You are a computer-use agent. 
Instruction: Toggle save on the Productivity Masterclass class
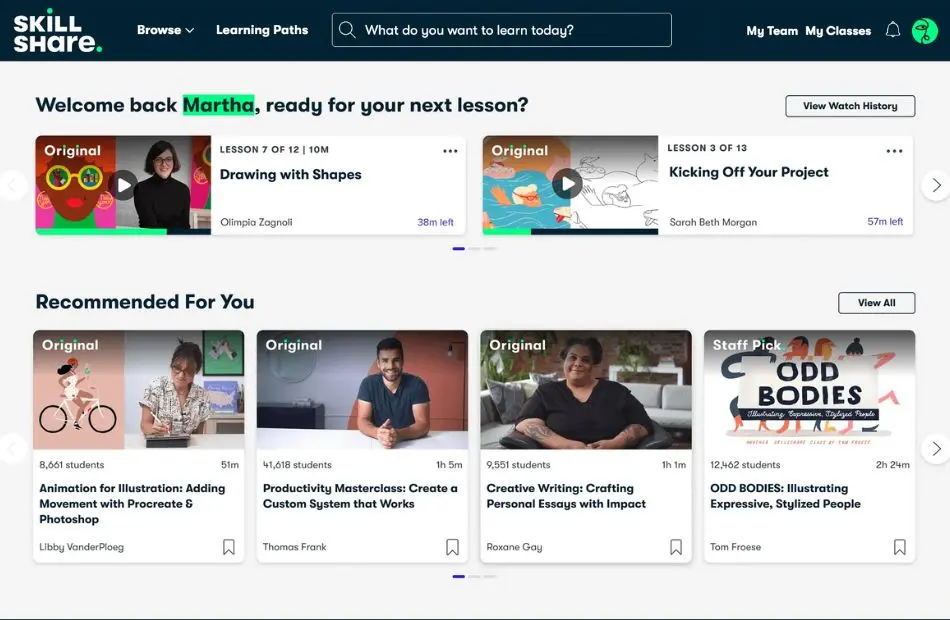point(452,547)
